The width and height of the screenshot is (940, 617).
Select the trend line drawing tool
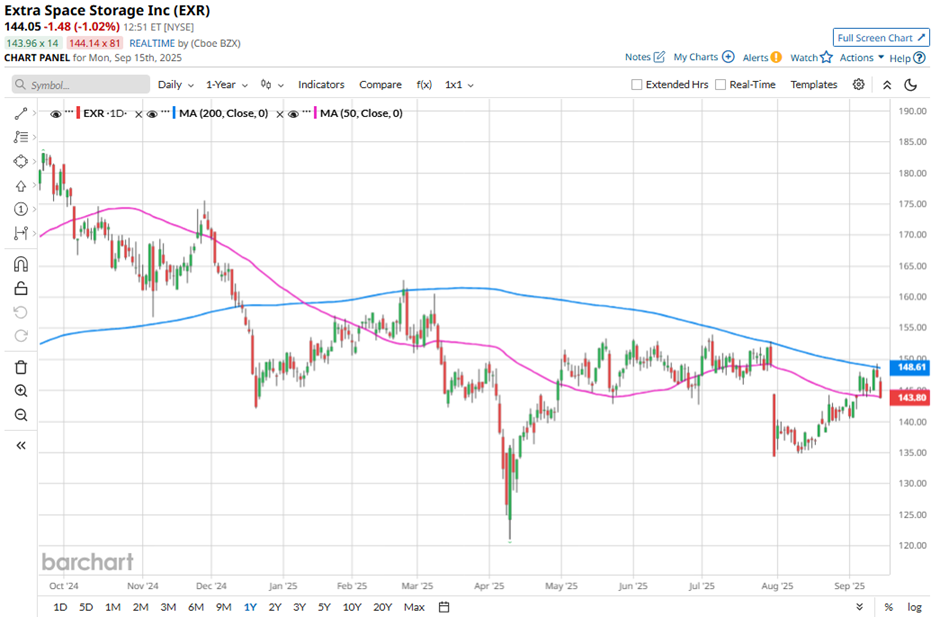point(21,113)
